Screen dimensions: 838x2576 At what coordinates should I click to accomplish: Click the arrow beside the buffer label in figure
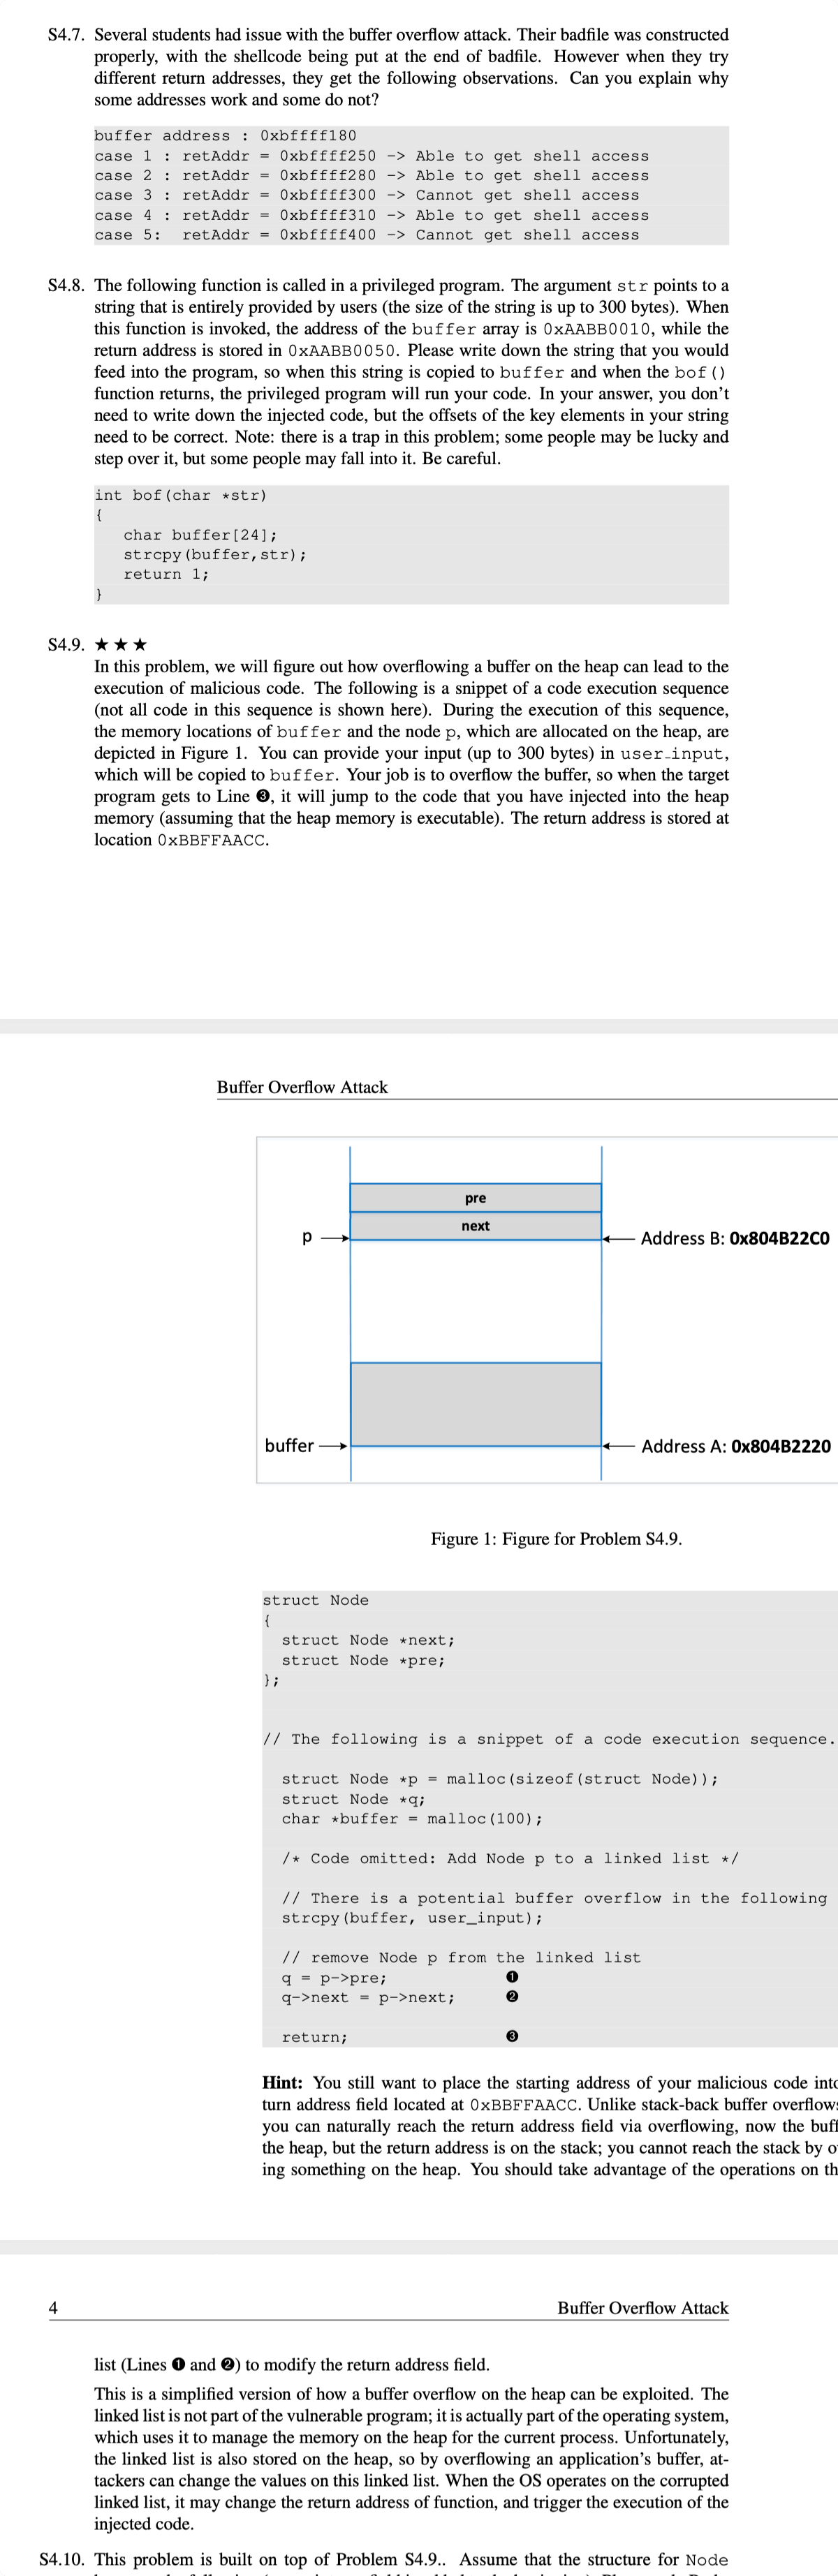pos(333,1446)
